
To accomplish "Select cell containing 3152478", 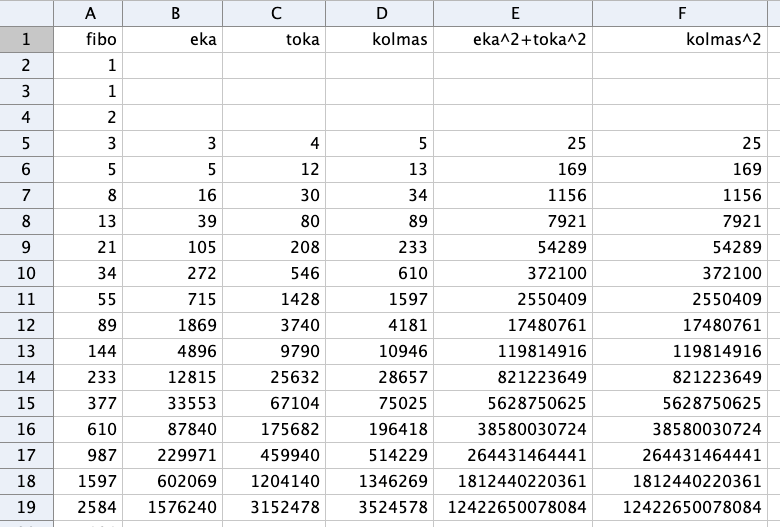I will click(x=275, y=508).
